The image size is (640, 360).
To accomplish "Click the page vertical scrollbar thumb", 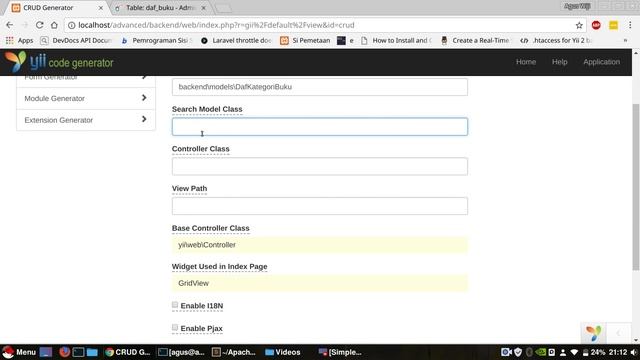I will pos(636,187).
